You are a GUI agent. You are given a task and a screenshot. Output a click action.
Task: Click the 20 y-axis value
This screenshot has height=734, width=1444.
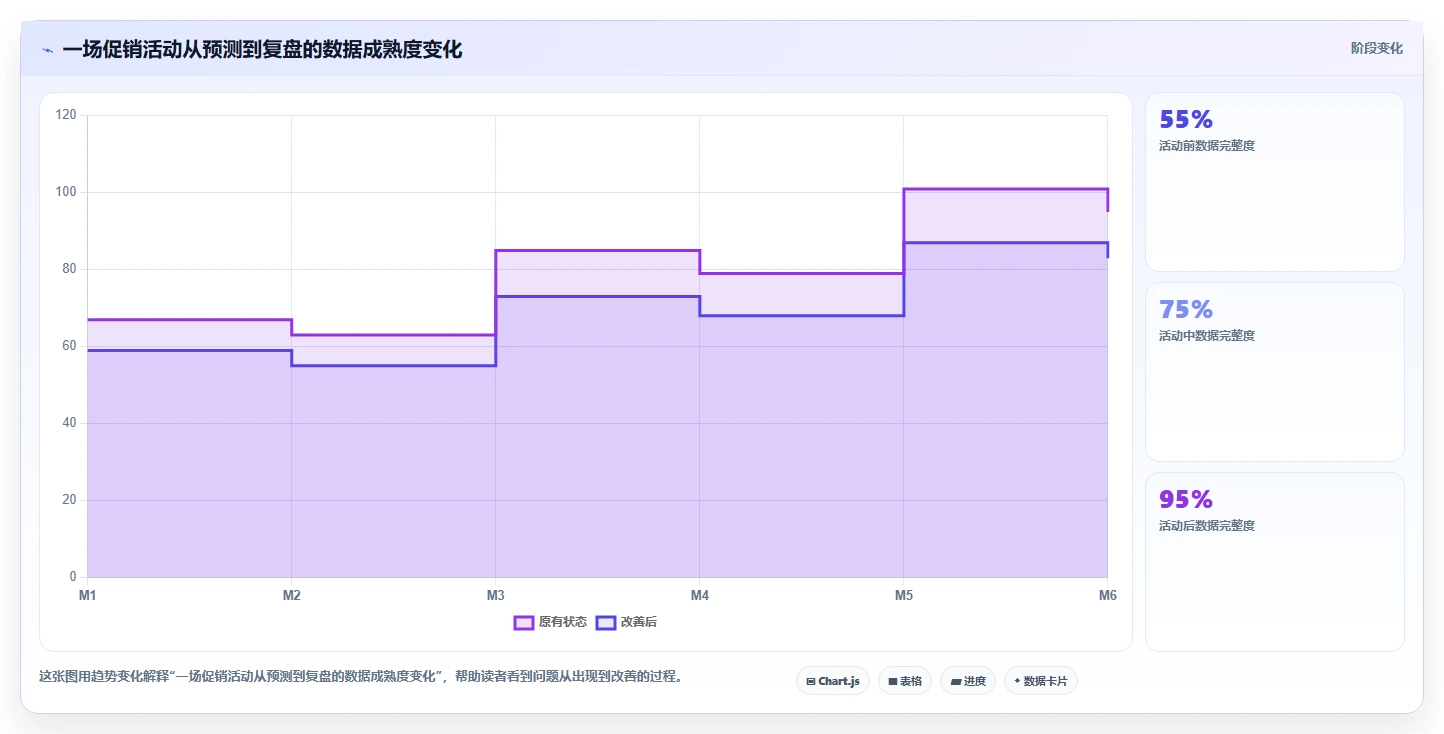click(69, 500)
